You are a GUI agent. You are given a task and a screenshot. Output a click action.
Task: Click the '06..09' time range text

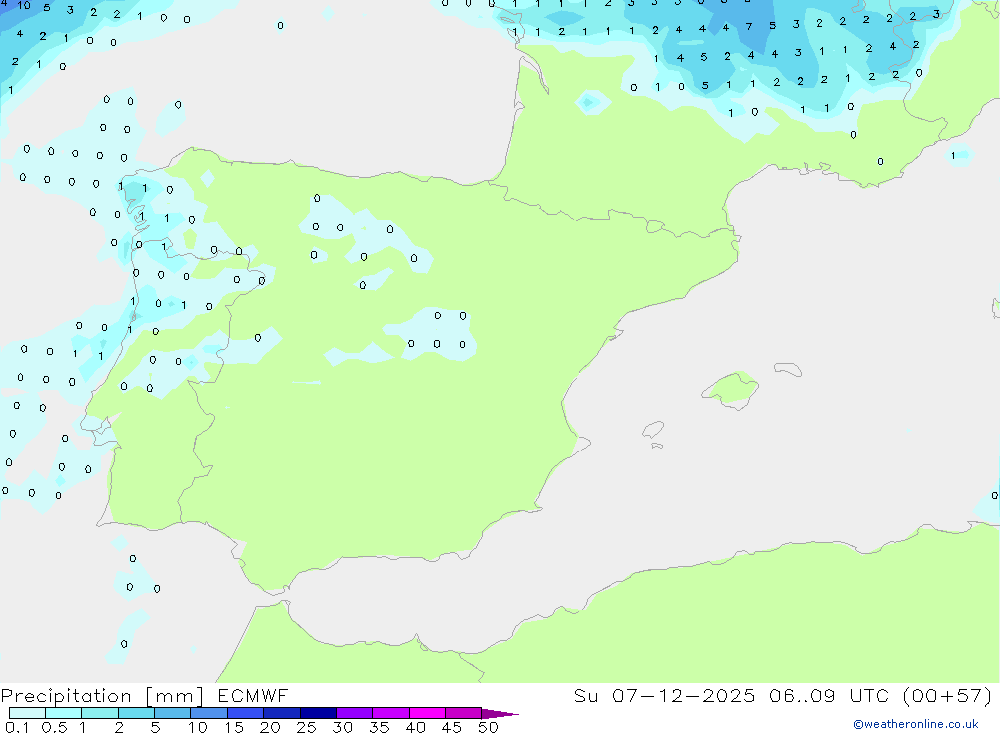802,695
